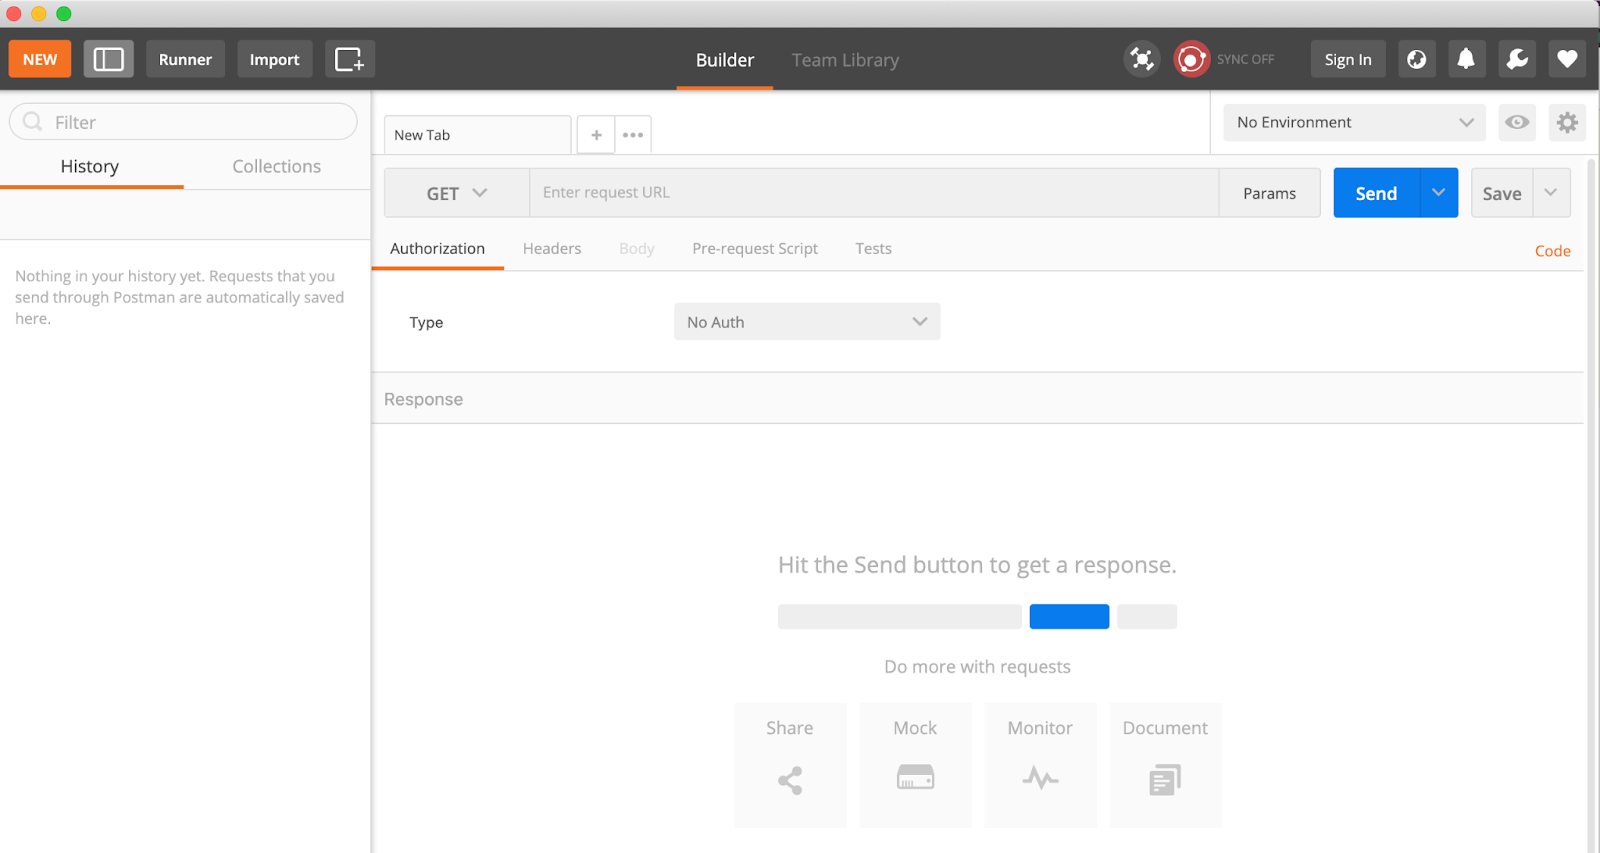Click the heart icon in header
This screenshot has width=1600, height=853.
(x=1567, y=59)
